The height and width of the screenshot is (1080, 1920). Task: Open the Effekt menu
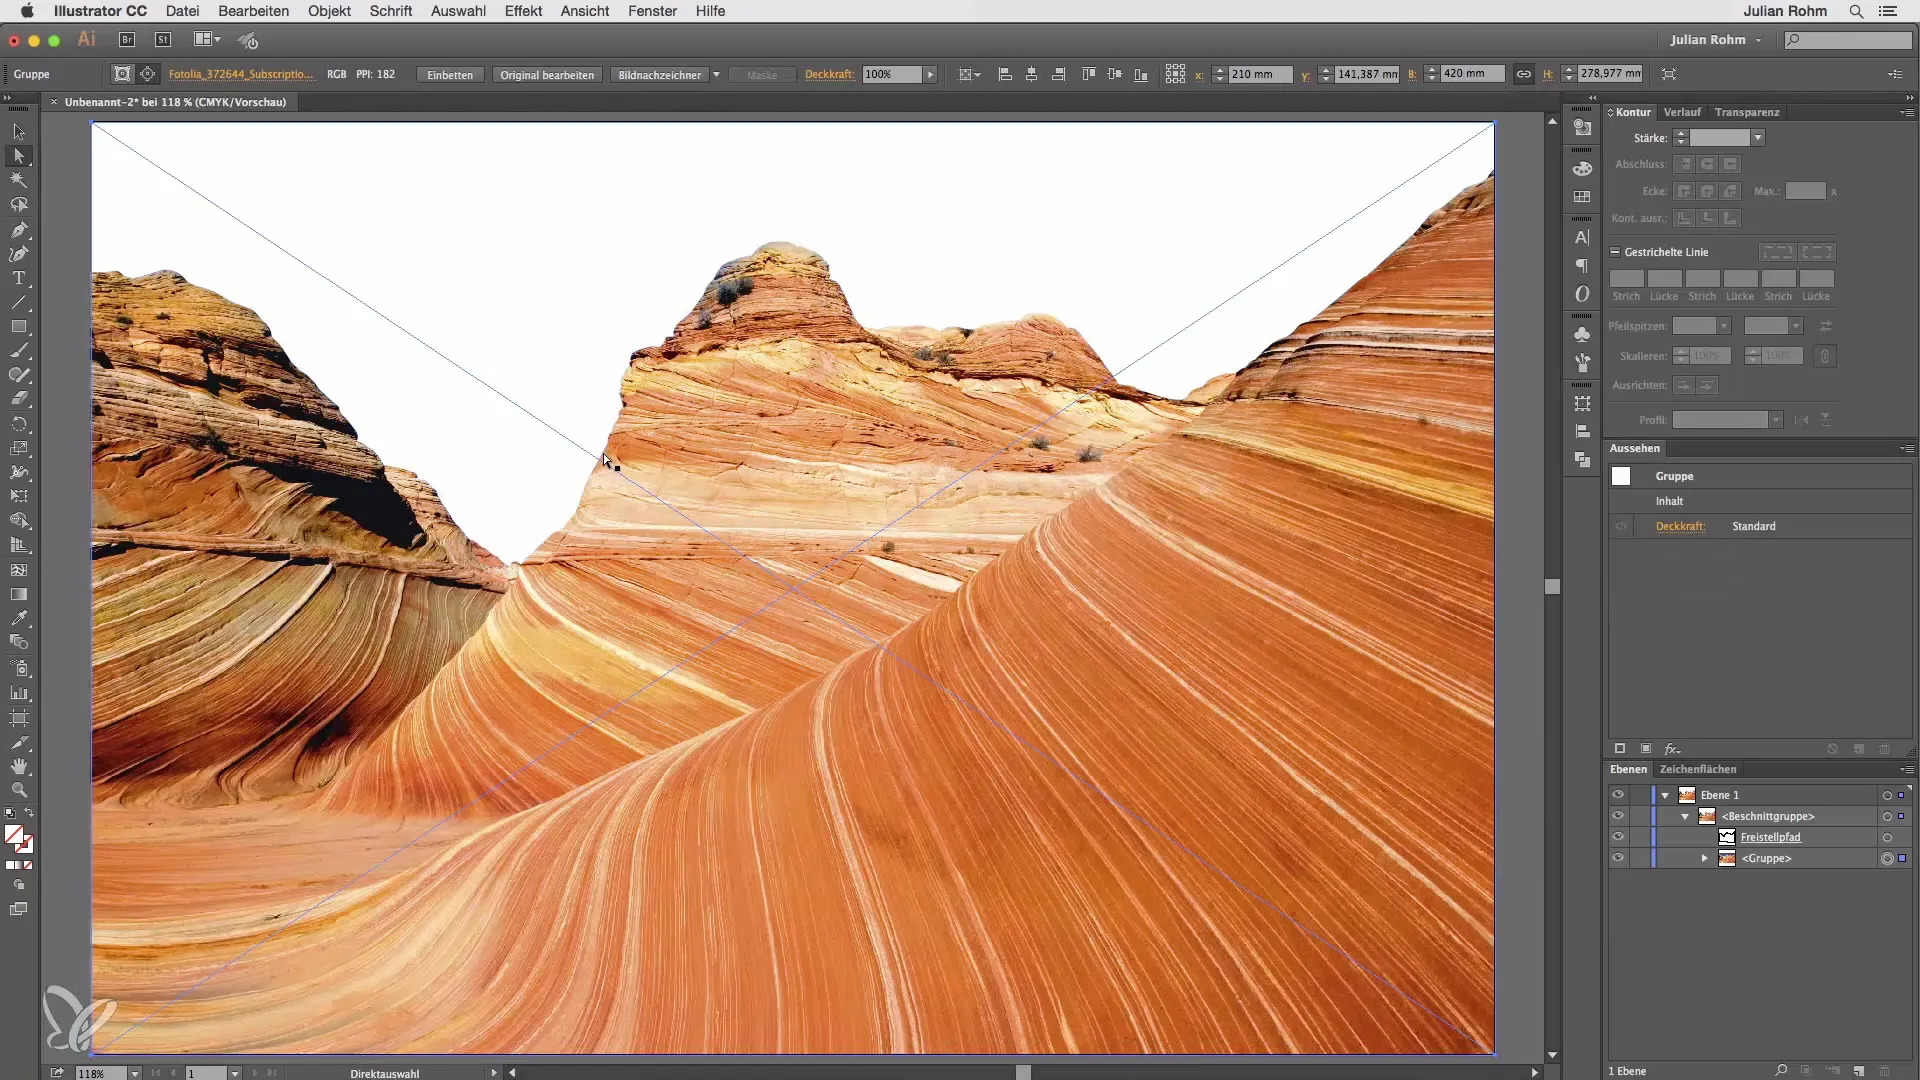pyautogui.click(x=523, y=11)
